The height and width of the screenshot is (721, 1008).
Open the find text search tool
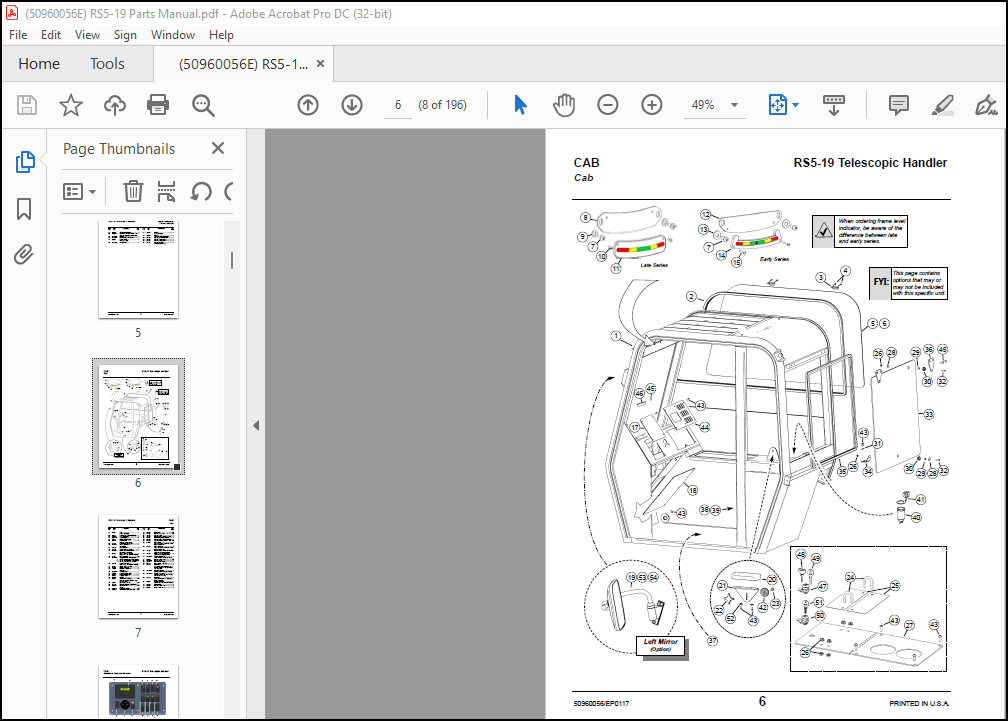pos(203,105)
